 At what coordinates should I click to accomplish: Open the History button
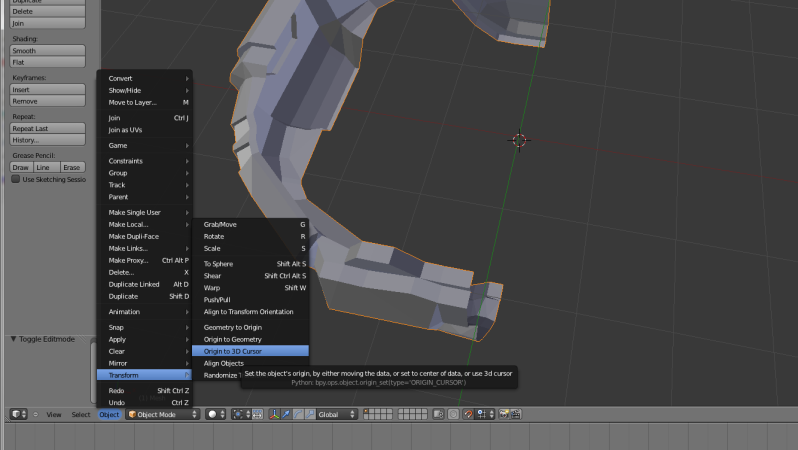47,140
